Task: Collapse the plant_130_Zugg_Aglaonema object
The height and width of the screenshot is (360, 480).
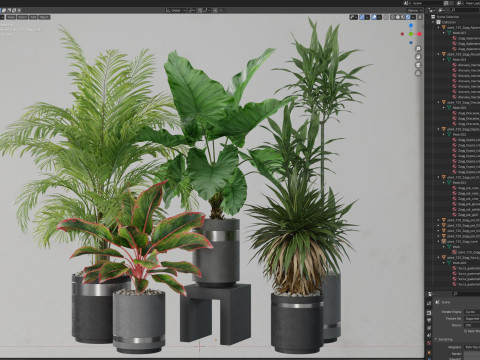Action: (x=439, y=27)
